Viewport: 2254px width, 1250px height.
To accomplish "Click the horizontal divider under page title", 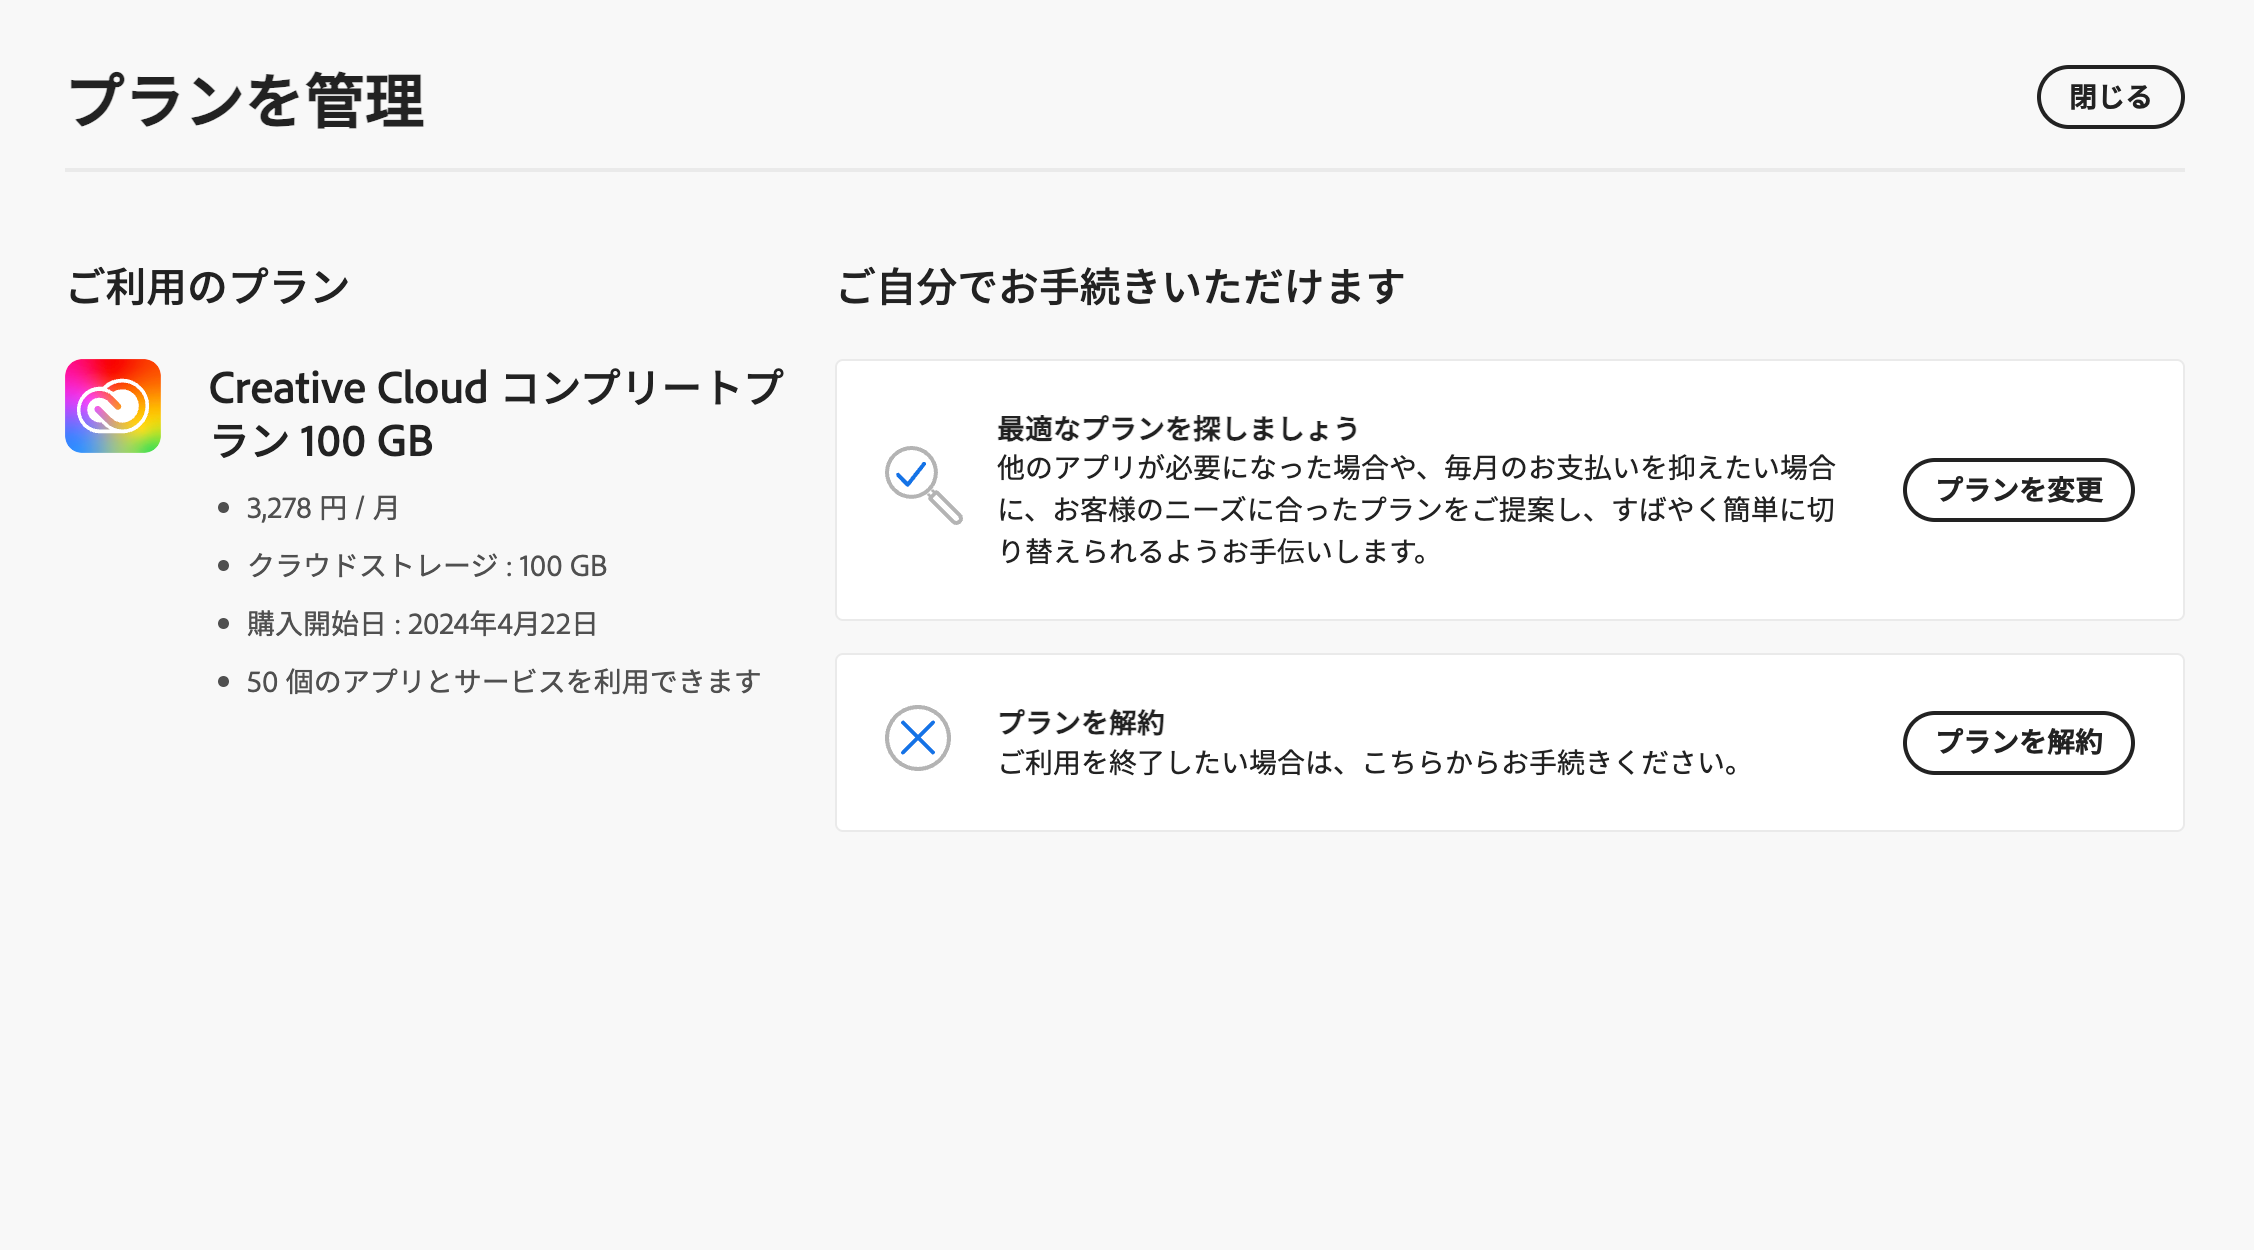I will coord(1124,170).
